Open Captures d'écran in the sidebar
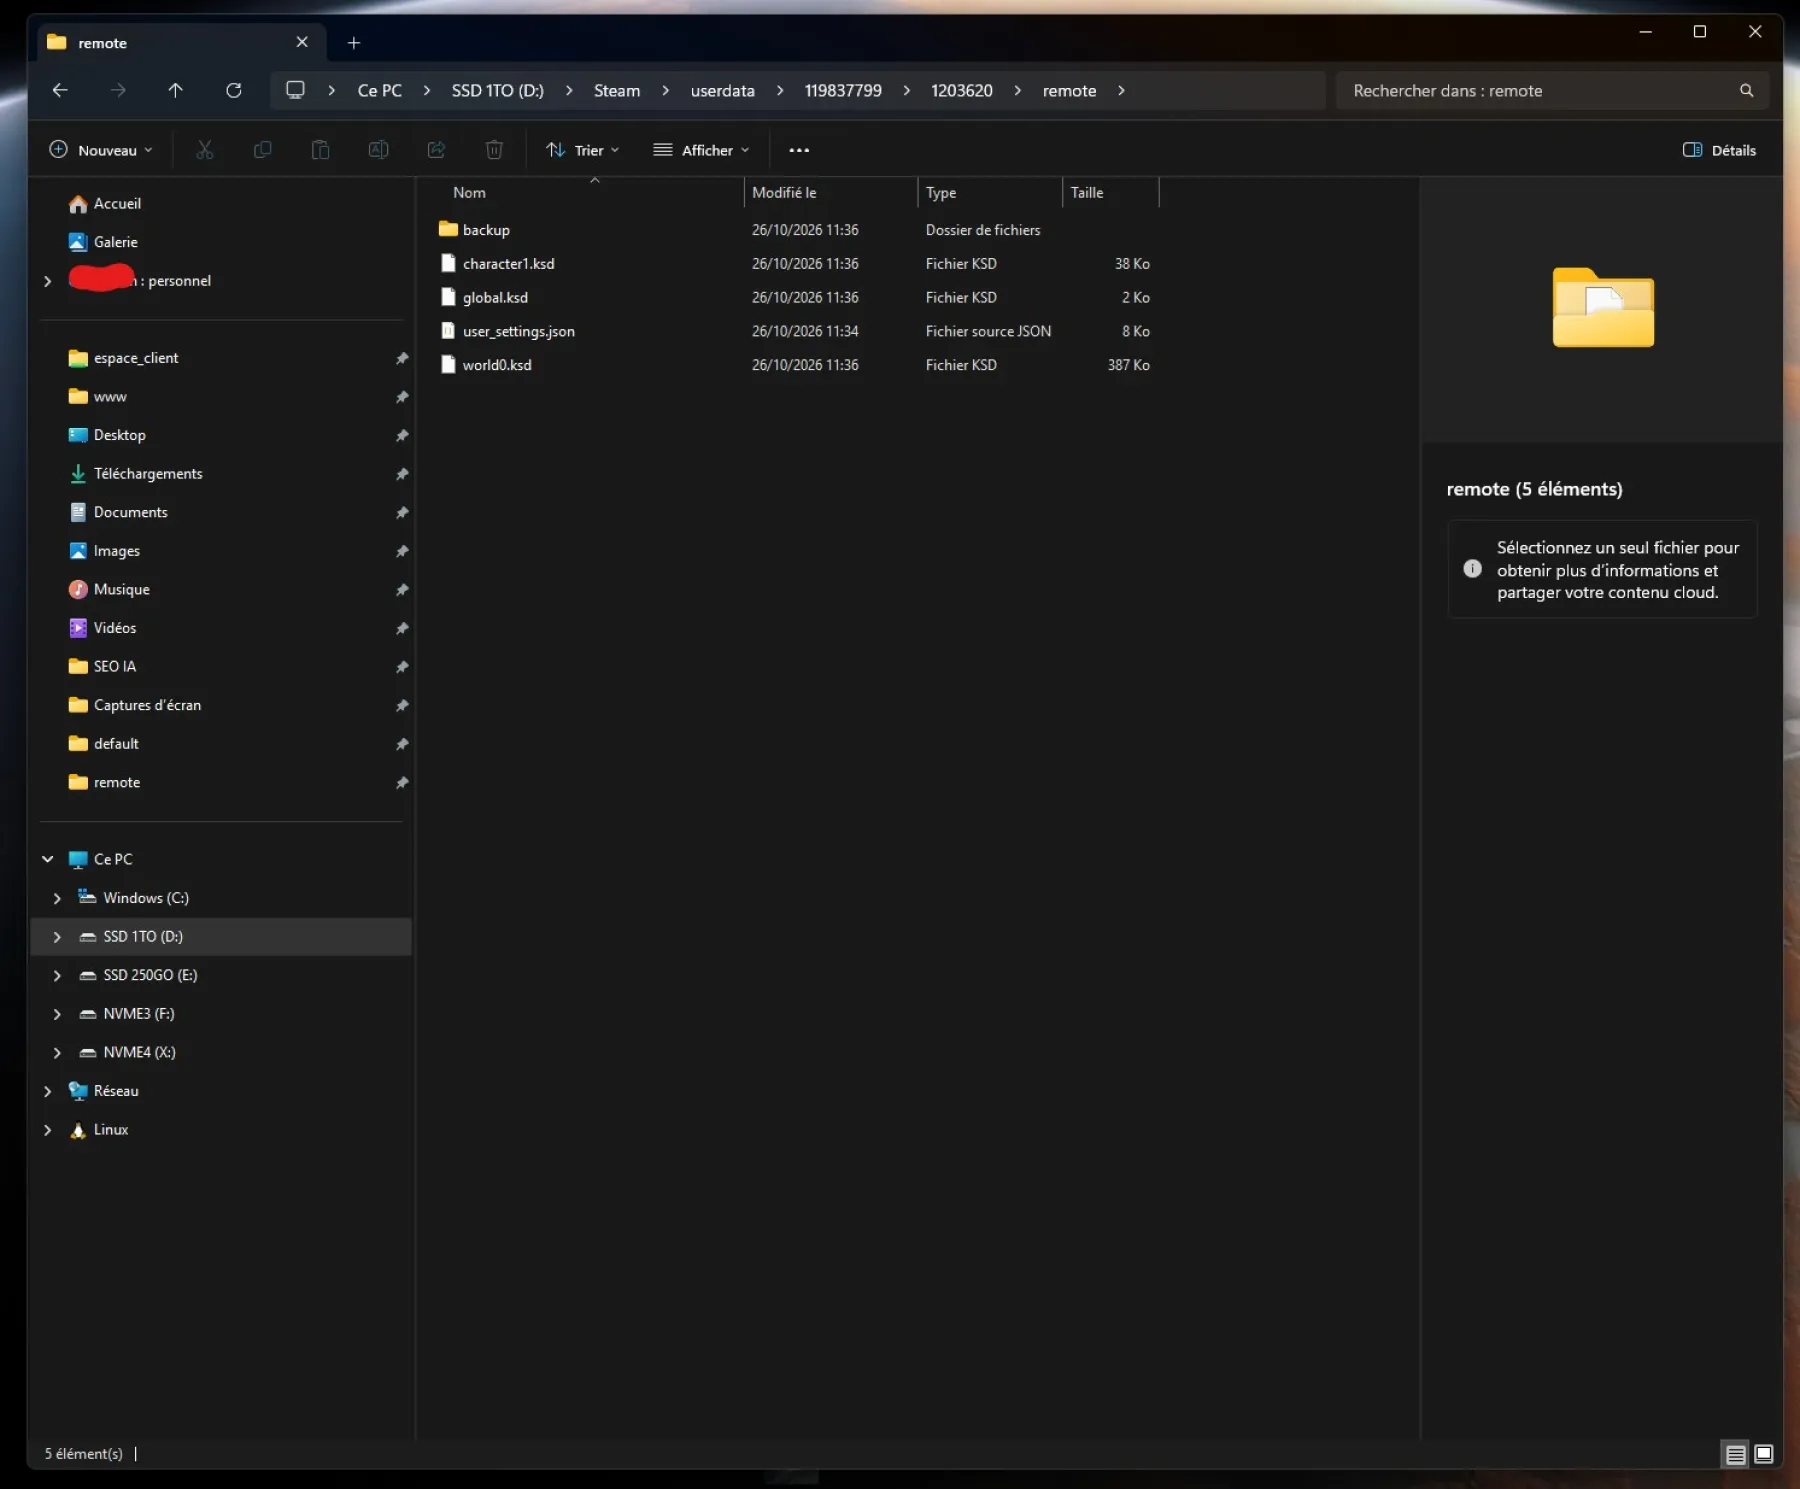The height and width of the screenshot is (1489, 1800). [x=147, y=705]
